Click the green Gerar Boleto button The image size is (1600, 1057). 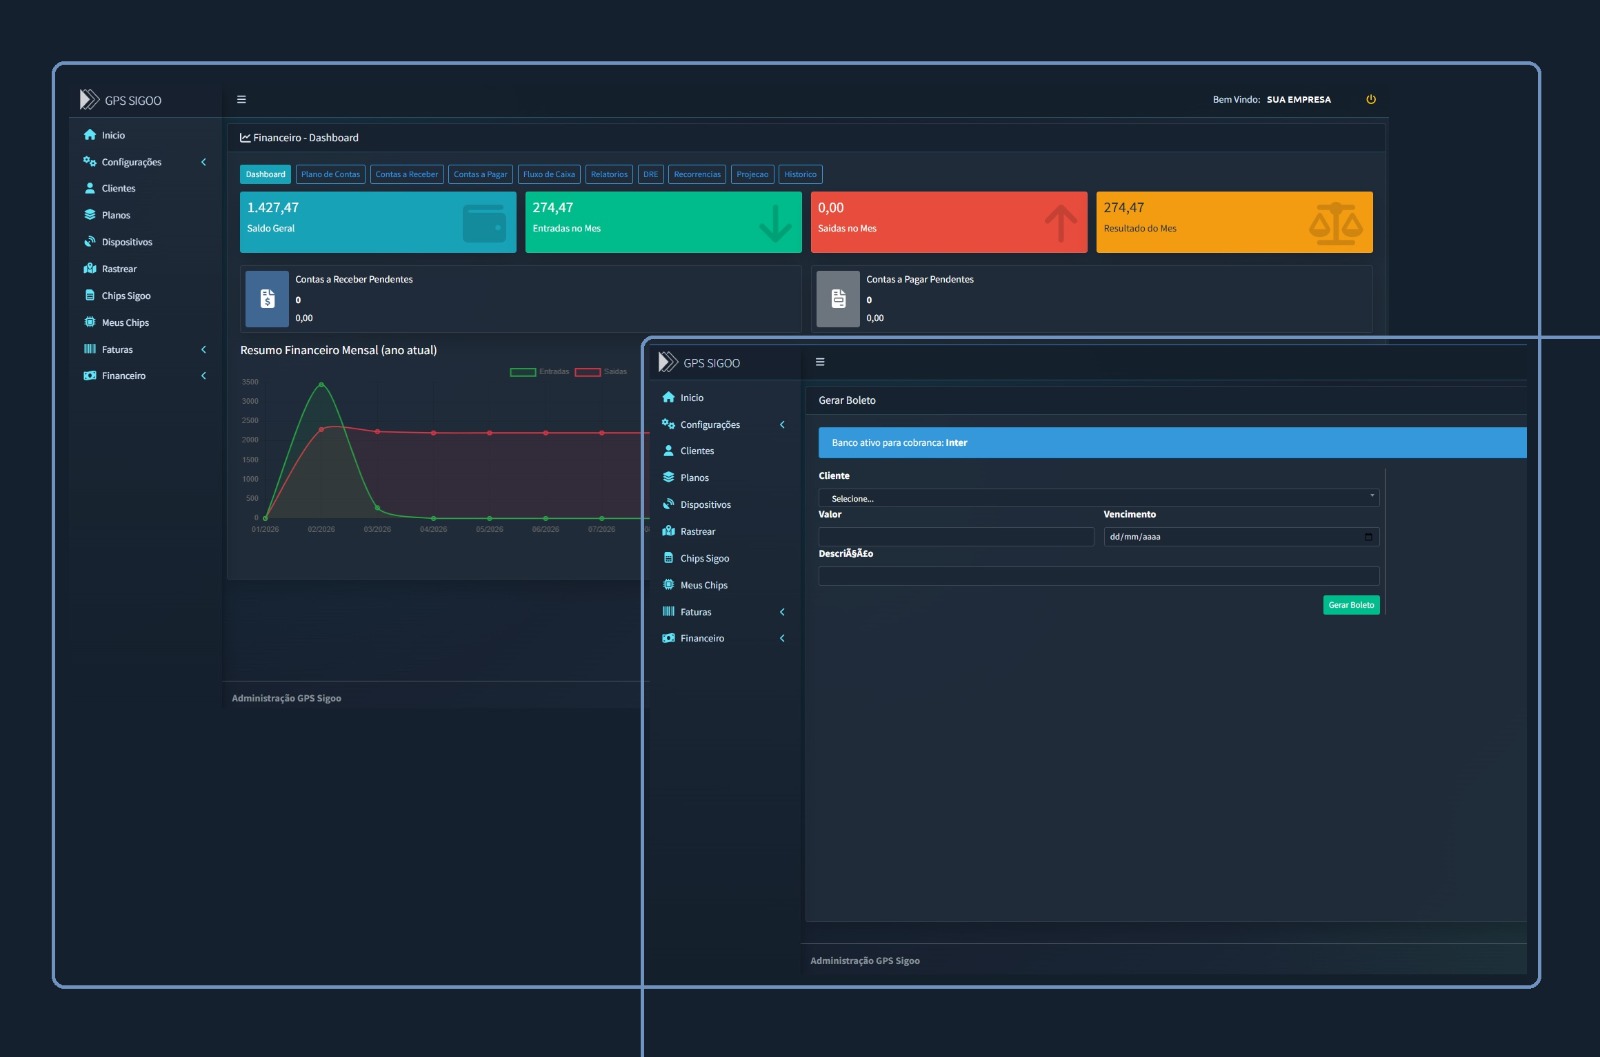tap(1351, 605)
